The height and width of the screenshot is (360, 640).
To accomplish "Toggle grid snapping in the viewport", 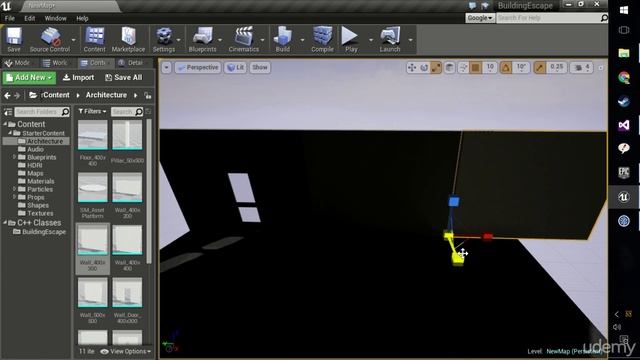I will [475, 68].
